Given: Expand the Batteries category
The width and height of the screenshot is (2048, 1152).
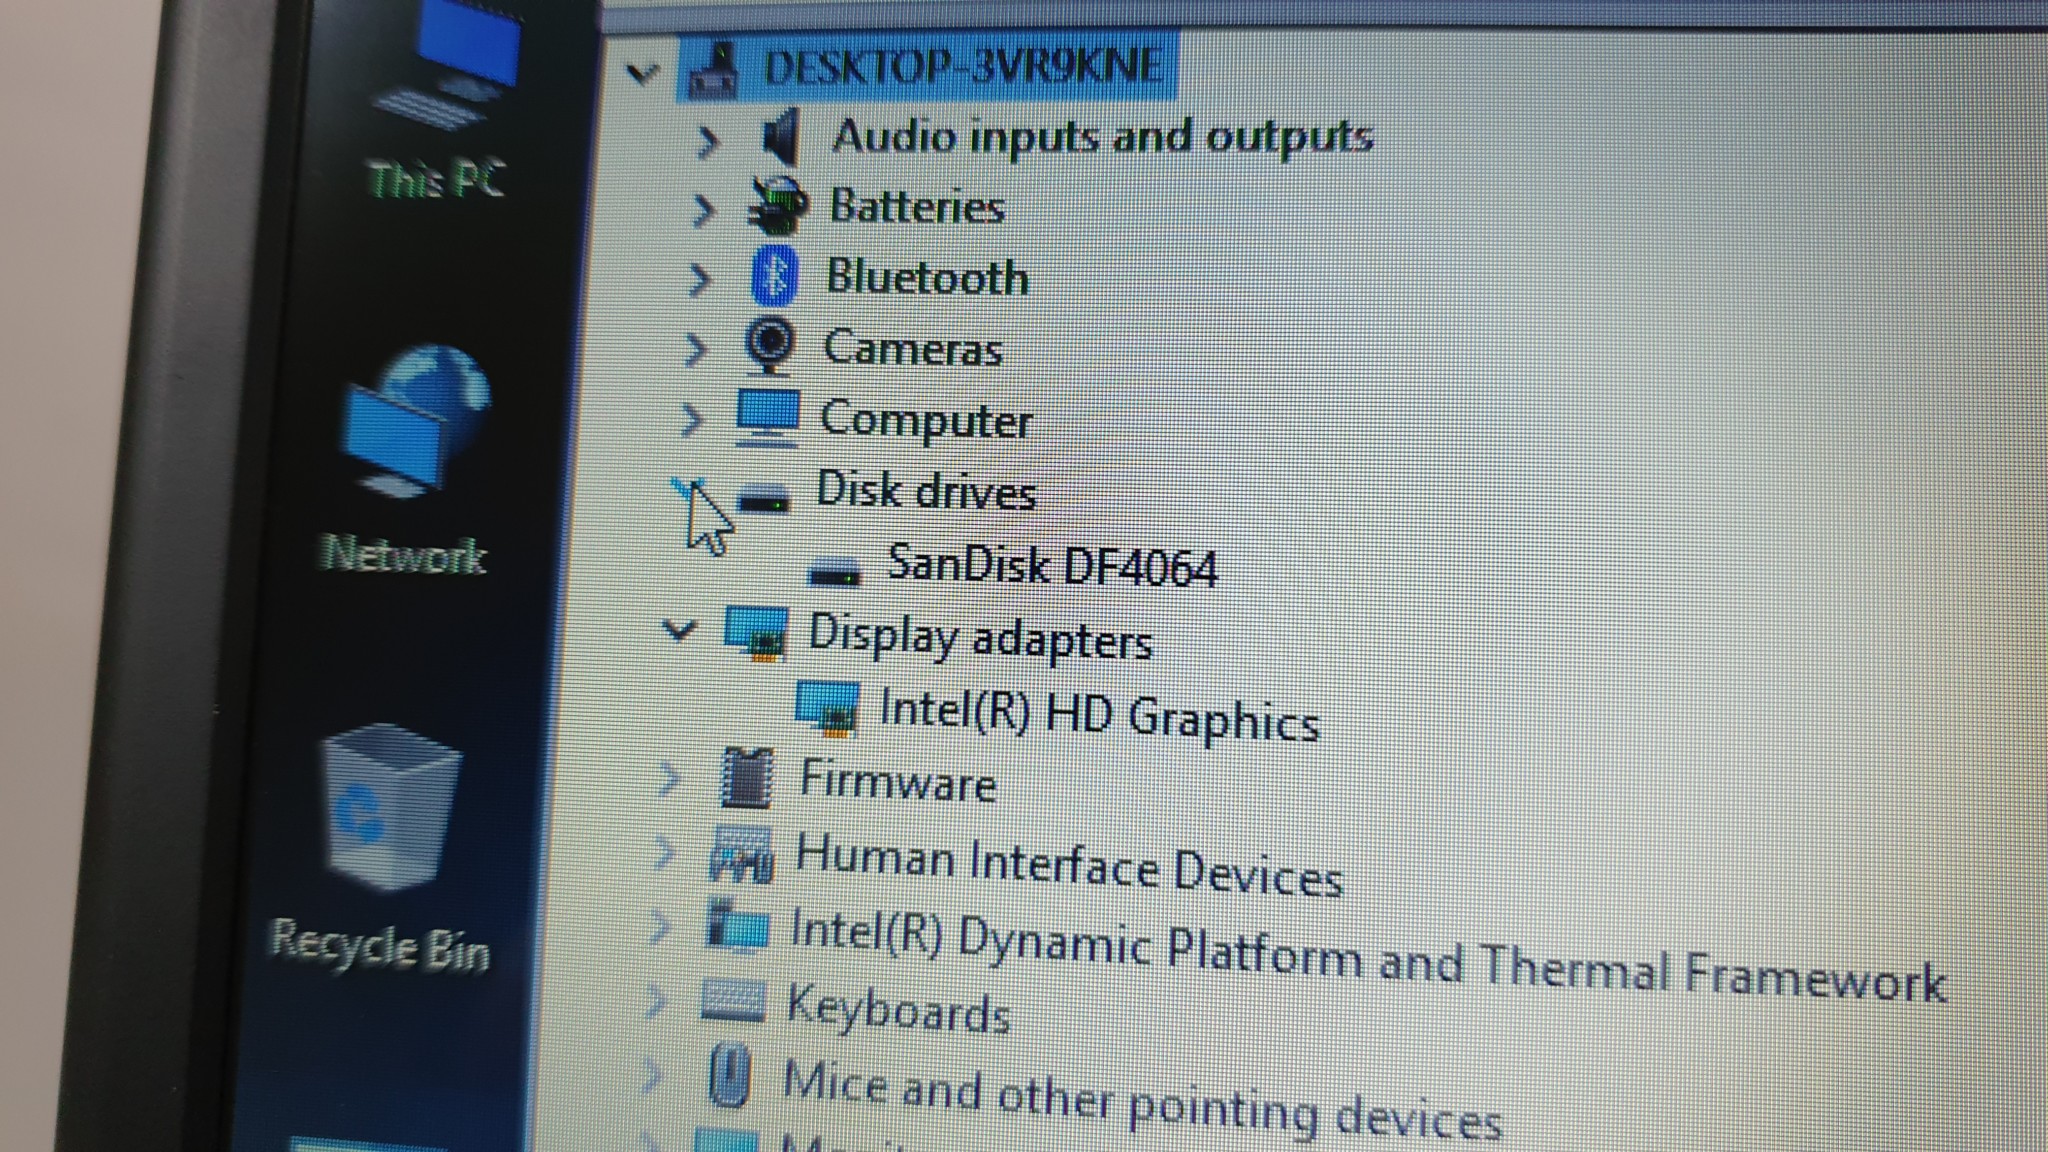Looking at the screenshot, I should pyautogui.click(x=704, y=210).
